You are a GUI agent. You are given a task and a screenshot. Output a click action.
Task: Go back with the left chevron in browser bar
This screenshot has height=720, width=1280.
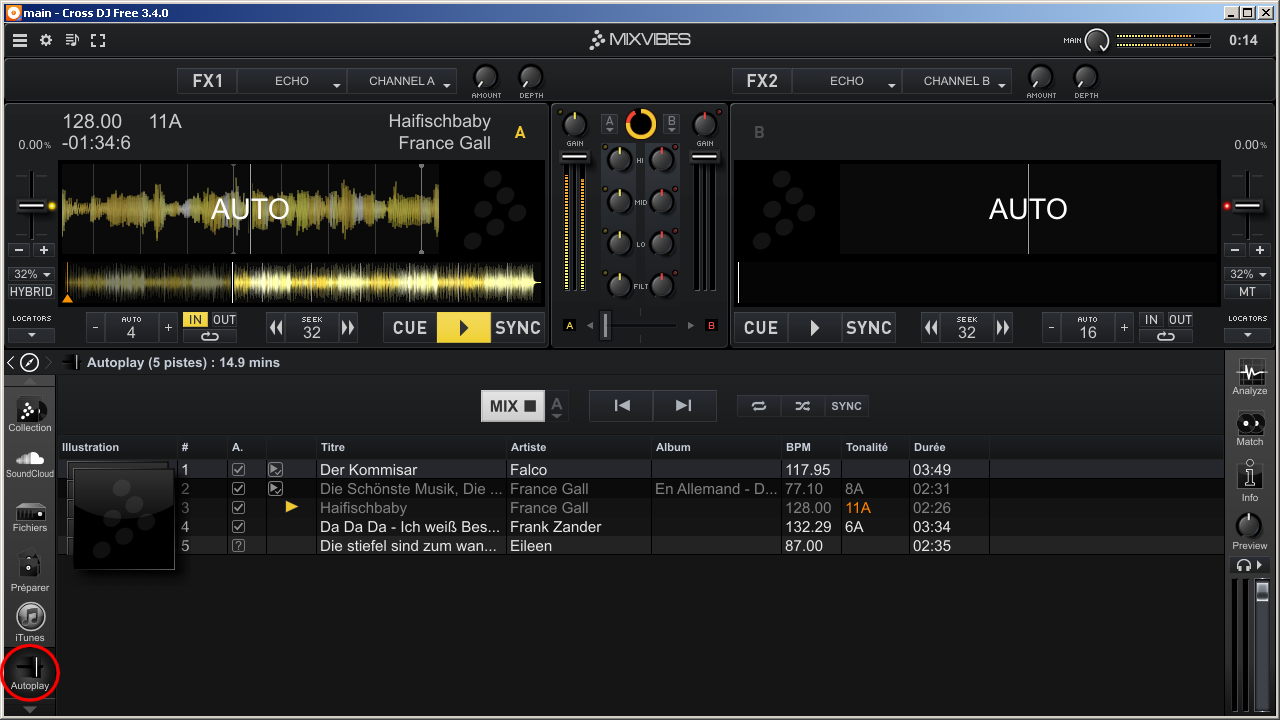[x=10, y=363]
